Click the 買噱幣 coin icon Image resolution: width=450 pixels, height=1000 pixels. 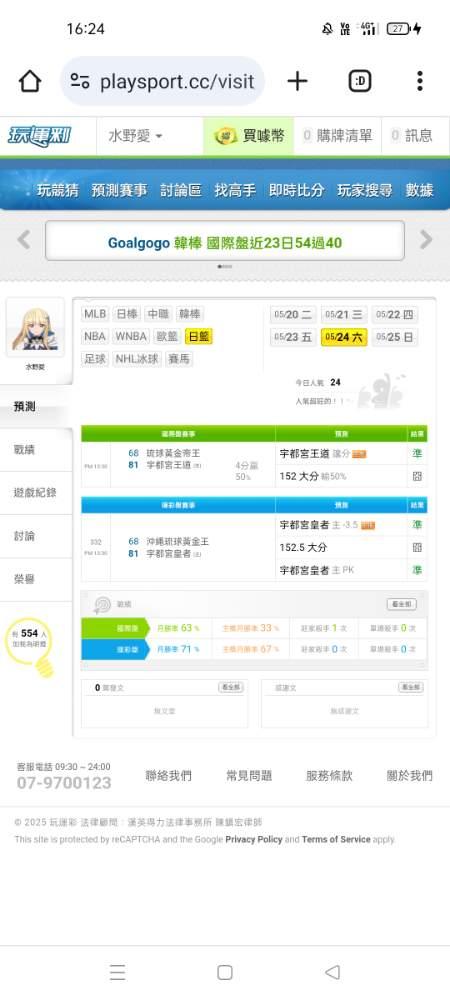225,136
